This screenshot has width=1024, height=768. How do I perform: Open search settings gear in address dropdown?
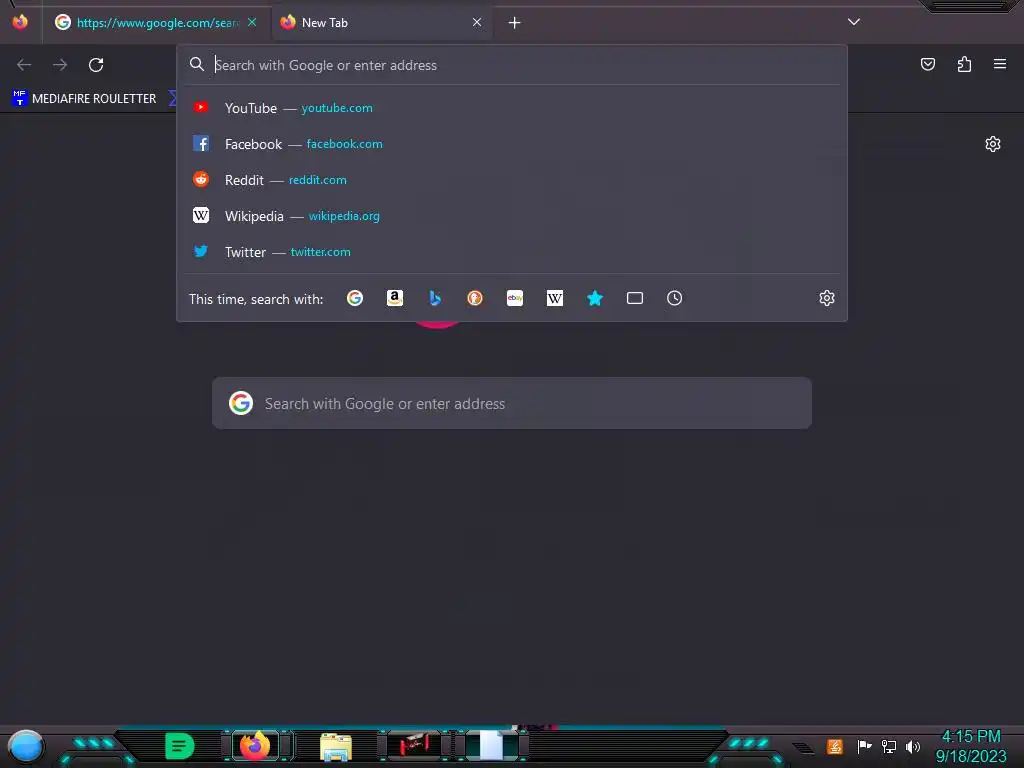[827, 298]
